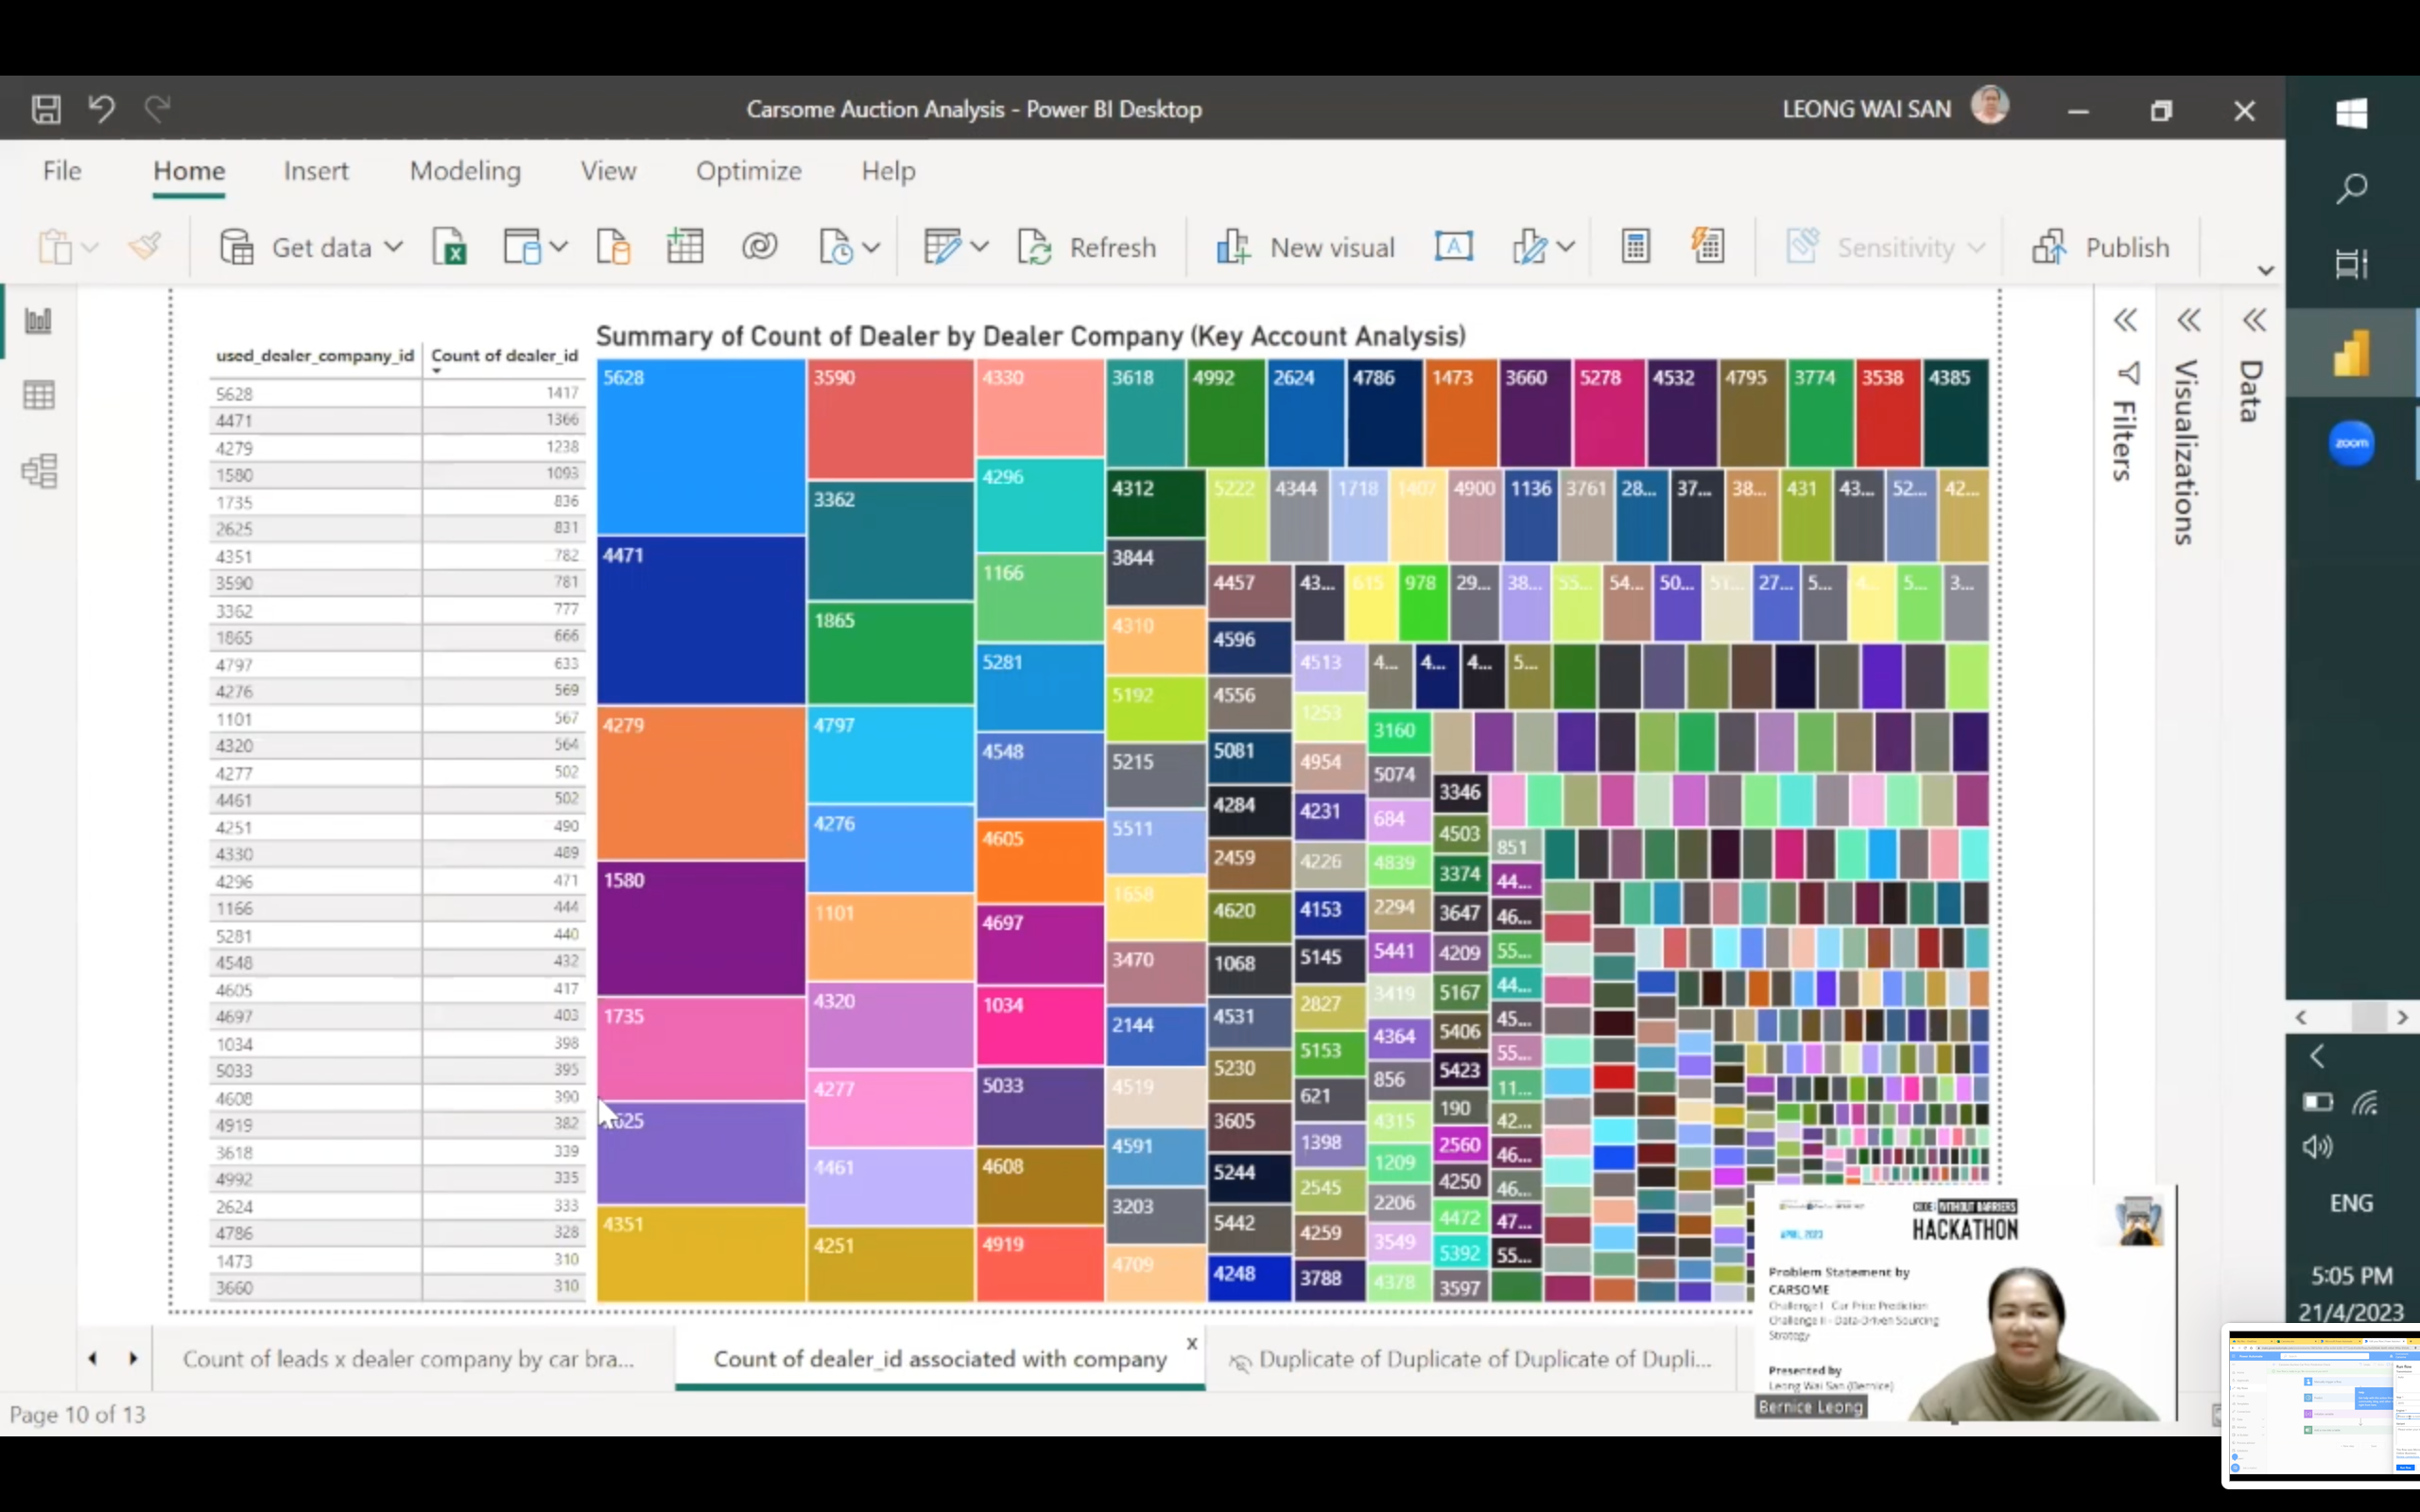This screenshot has height=1512, width=2420.
Task: Click the New measure calculator icon
Action: click(1635, 247)
